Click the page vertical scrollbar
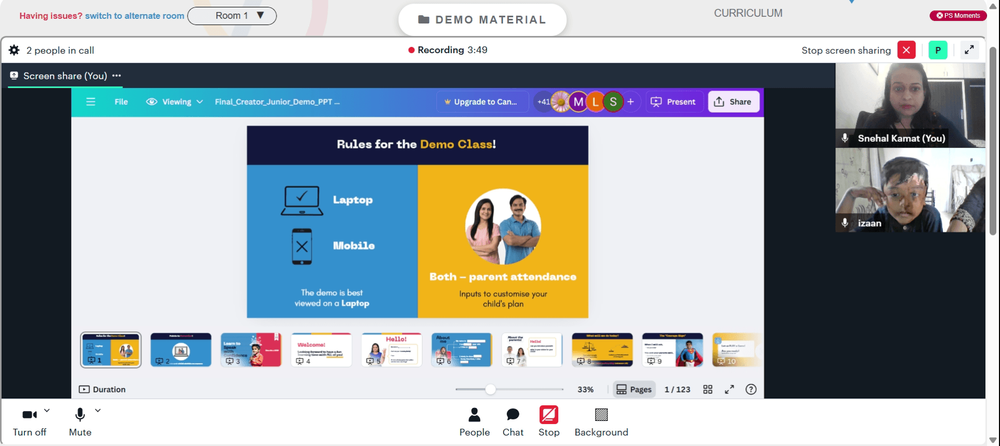The width and height of the screenshot is (1000, 446). tap(994, 140)
